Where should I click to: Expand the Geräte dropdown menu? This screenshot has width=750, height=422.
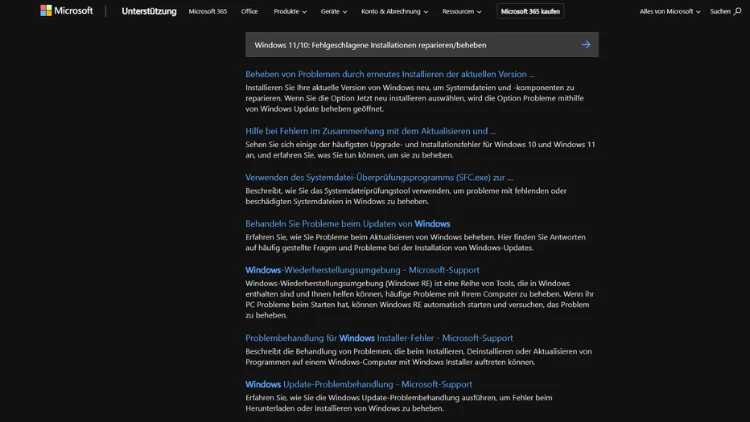334,11
